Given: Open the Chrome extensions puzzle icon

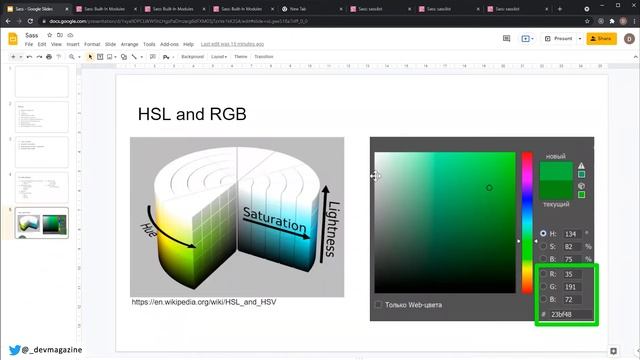Looking at the screenshot, I should click(612, 21).
